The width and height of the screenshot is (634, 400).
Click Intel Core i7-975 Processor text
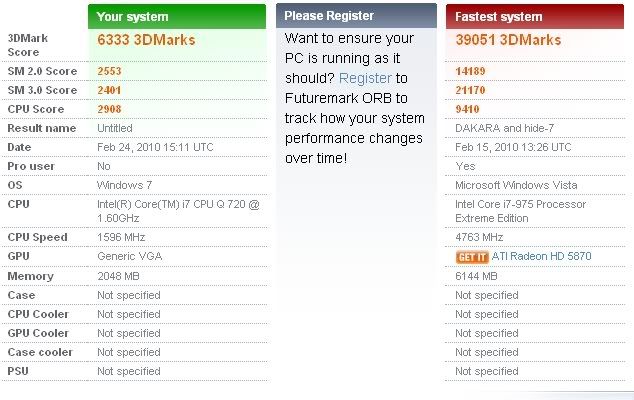[x=520, y=204]
